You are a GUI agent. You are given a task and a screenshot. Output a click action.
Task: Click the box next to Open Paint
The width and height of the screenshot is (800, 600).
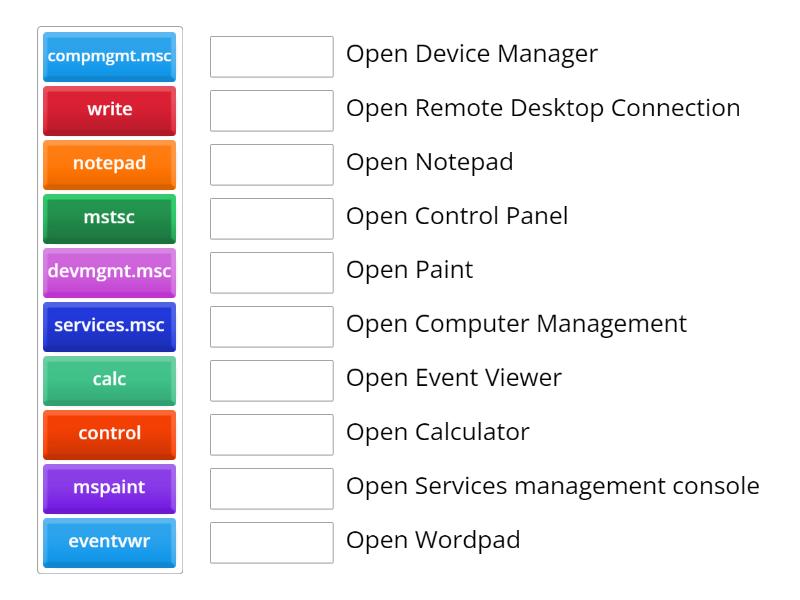click(x=272, y=273)
